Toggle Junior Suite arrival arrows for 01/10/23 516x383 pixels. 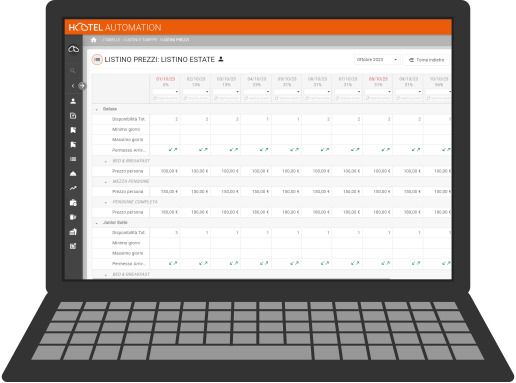[x=173, y=263]
